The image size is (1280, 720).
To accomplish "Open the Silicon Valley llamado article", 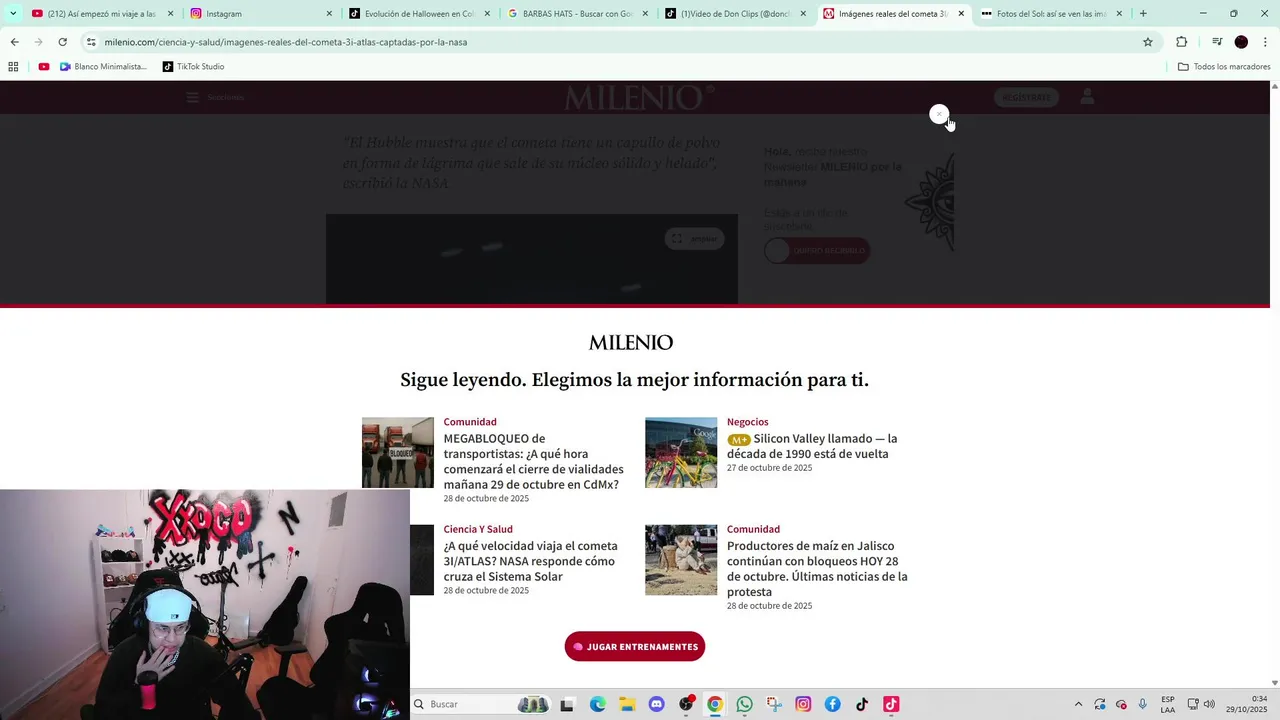I will (x=812, y=446).
